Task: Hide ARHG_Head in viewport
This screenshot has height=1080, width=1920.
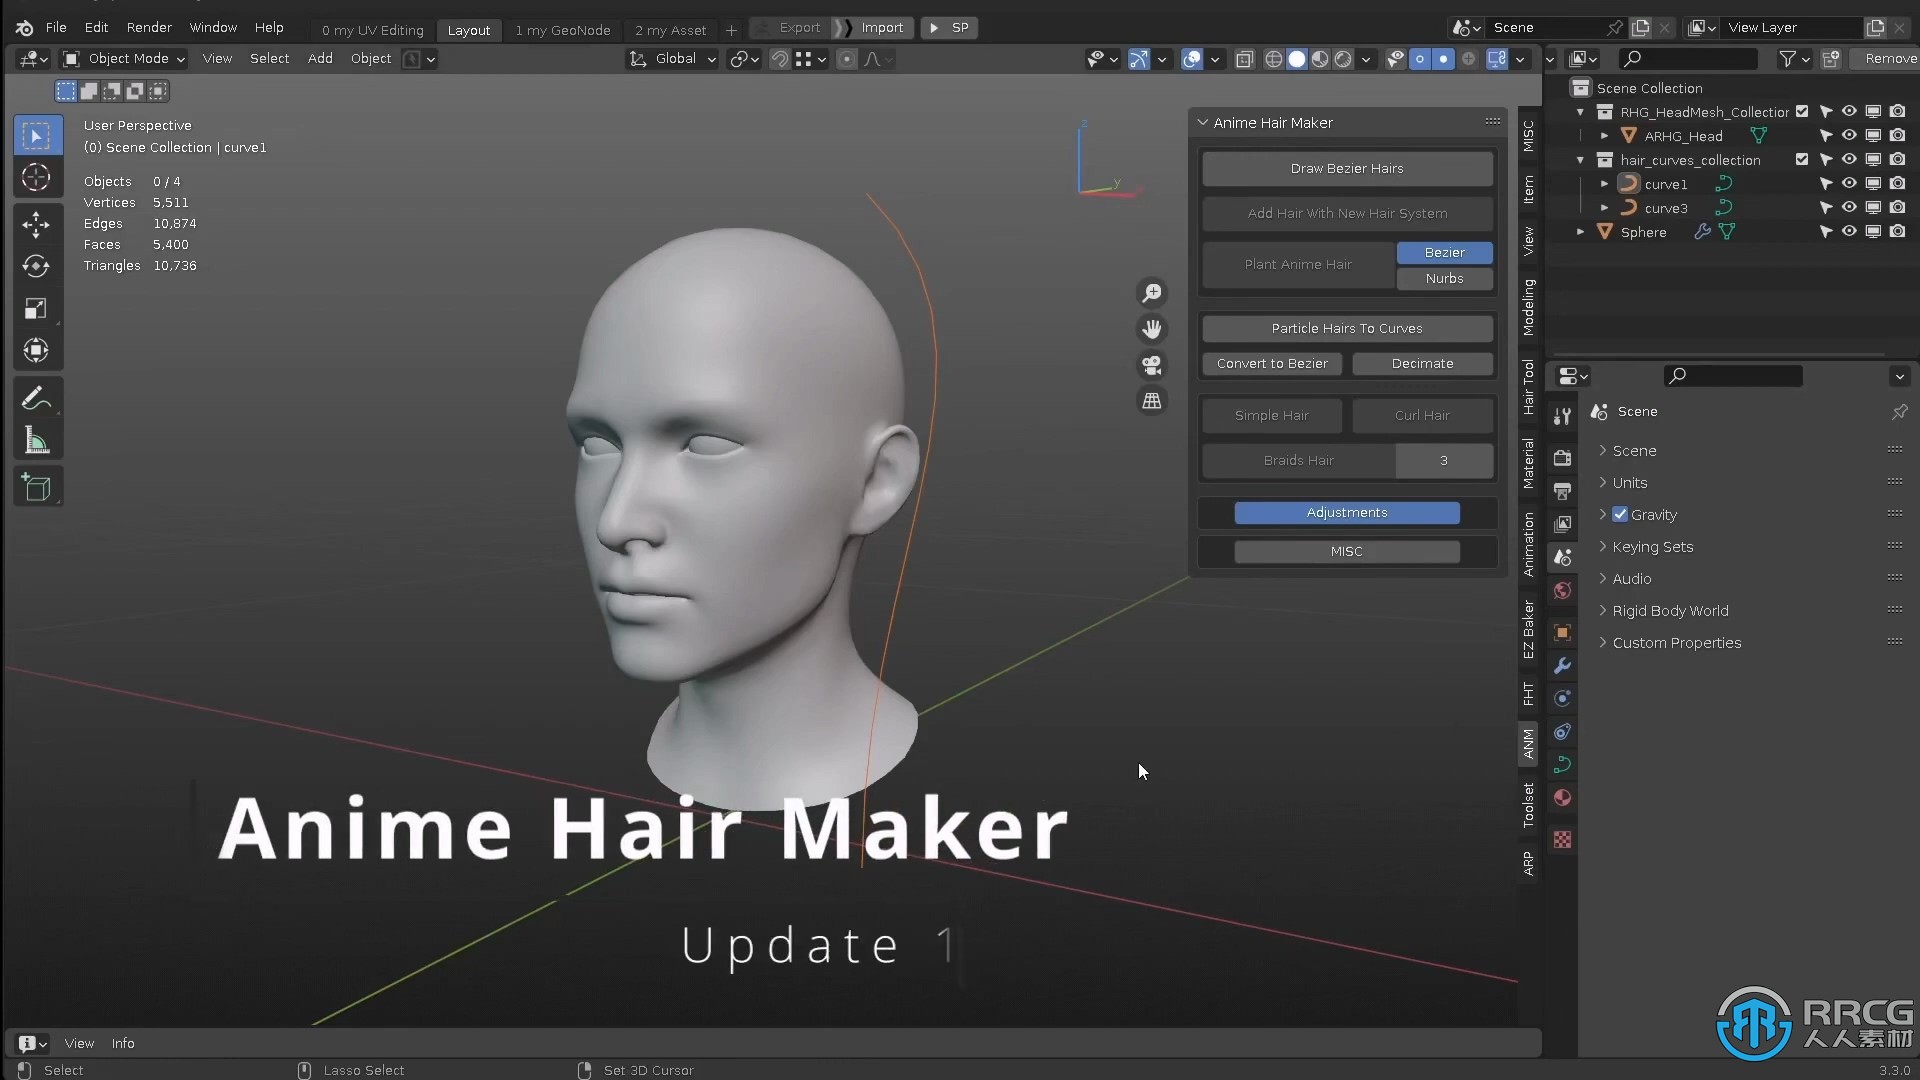Action: [x=1849, y=135]
